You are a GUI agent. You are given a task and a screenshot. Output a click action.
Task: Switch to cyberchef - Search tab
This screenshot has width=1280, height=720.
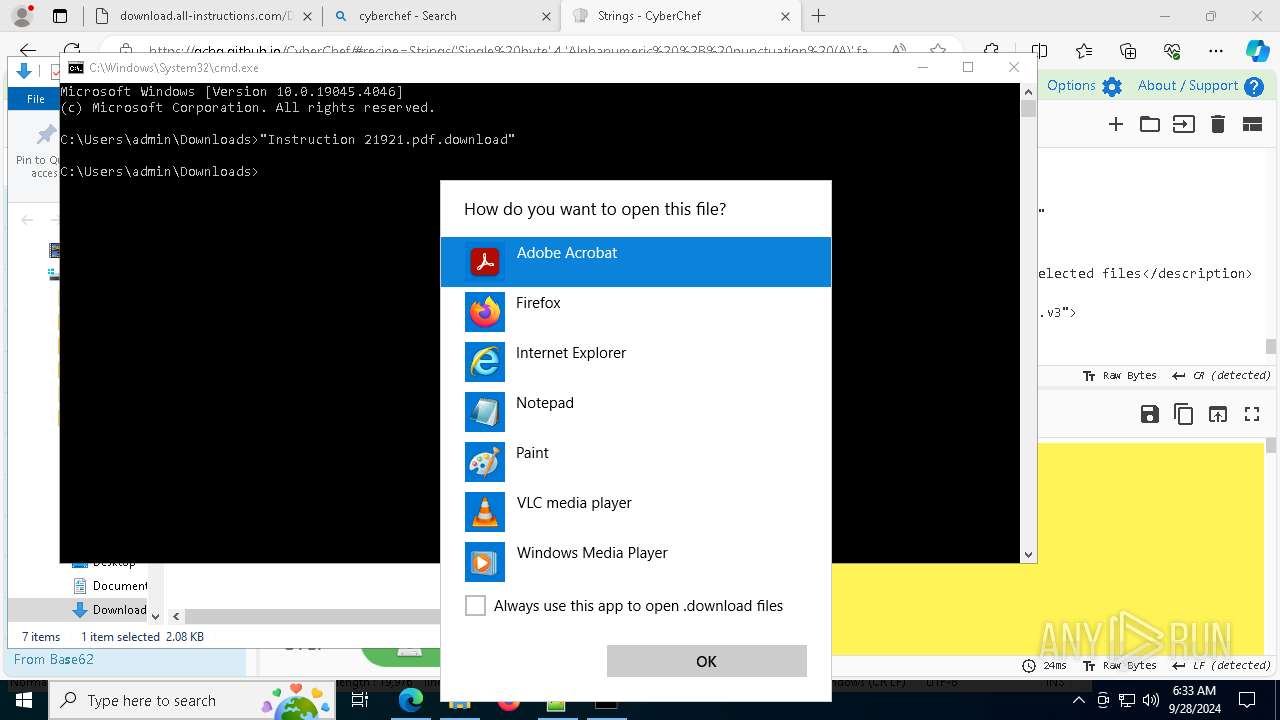(440, 16)
